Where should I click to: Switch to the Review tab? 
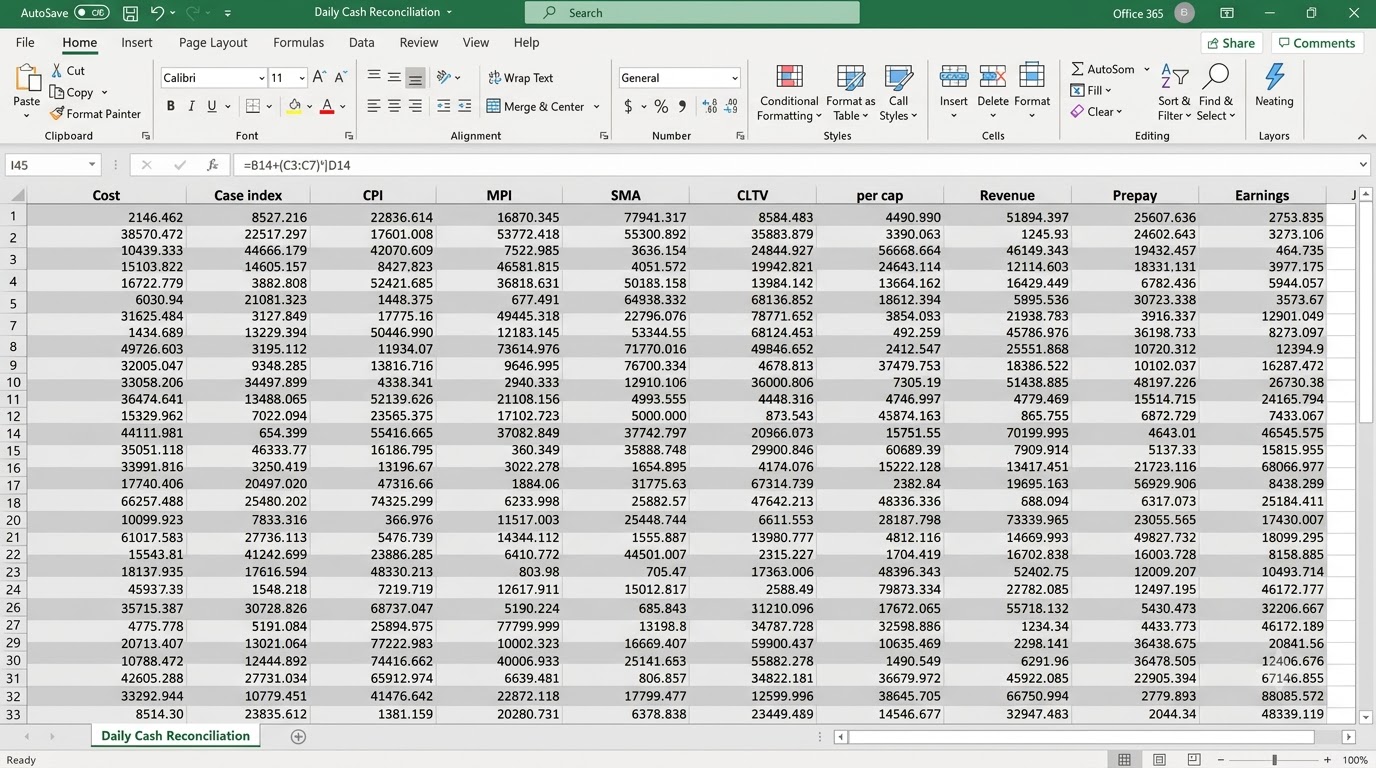click(419, 42)
